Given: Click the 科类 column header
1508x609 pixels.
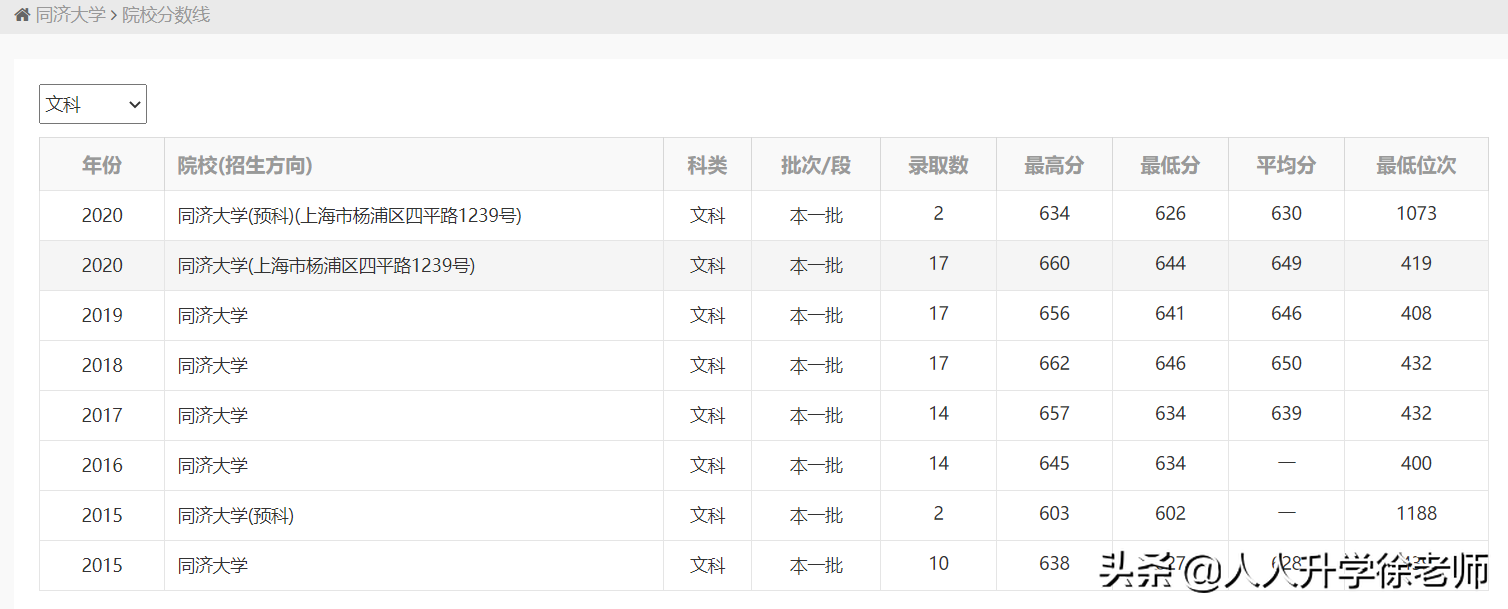Looking at the screenshot, I should coord(707,165).
